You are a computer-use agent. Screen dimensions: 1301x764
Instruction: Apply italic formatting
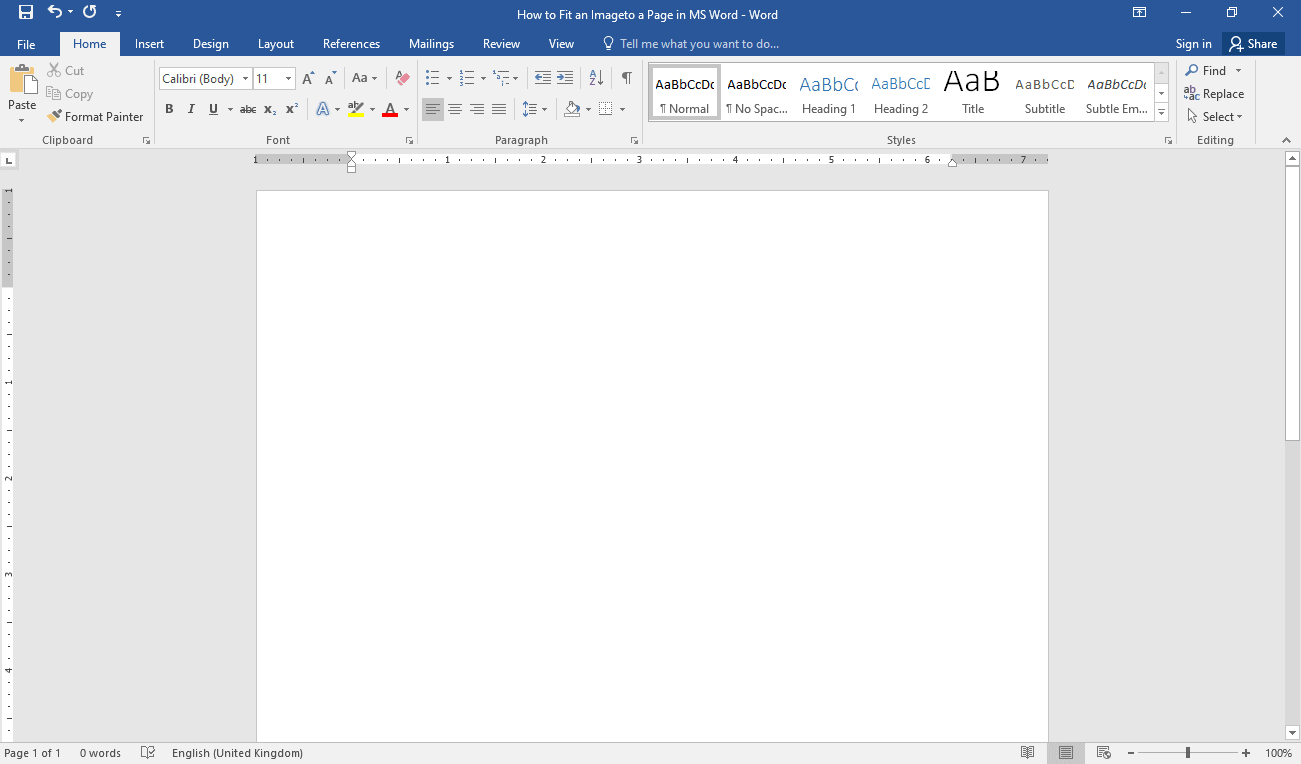point(190,109)
